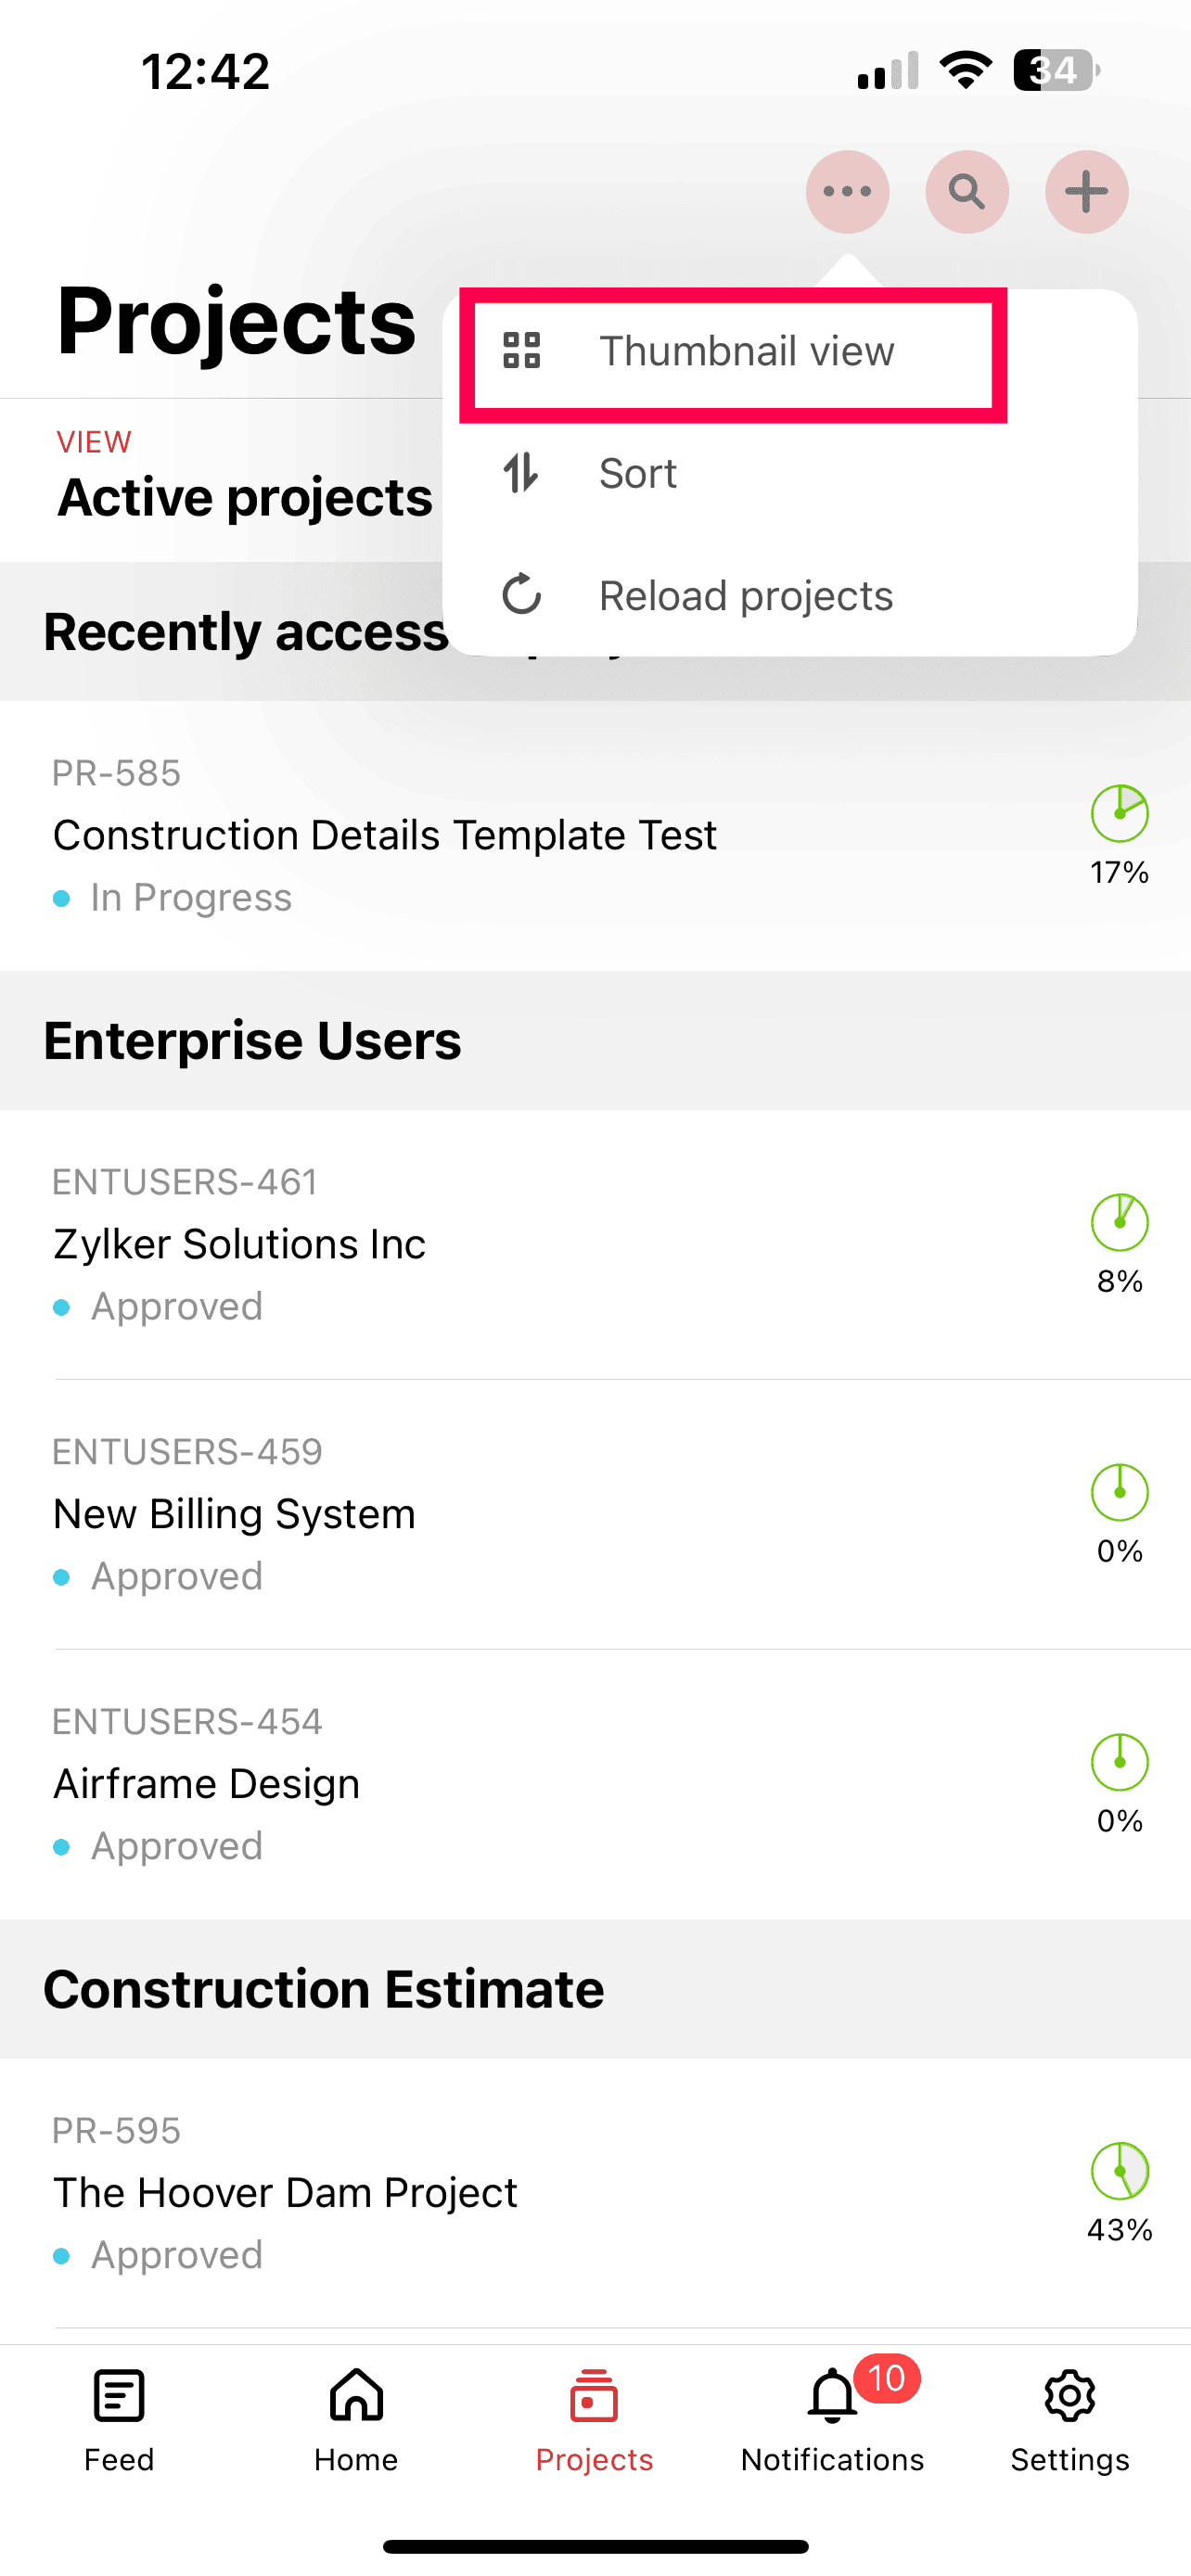Select Sort menu entry
The image size is (1191, 2576).
pyautogui.click(x=638, y=474)
